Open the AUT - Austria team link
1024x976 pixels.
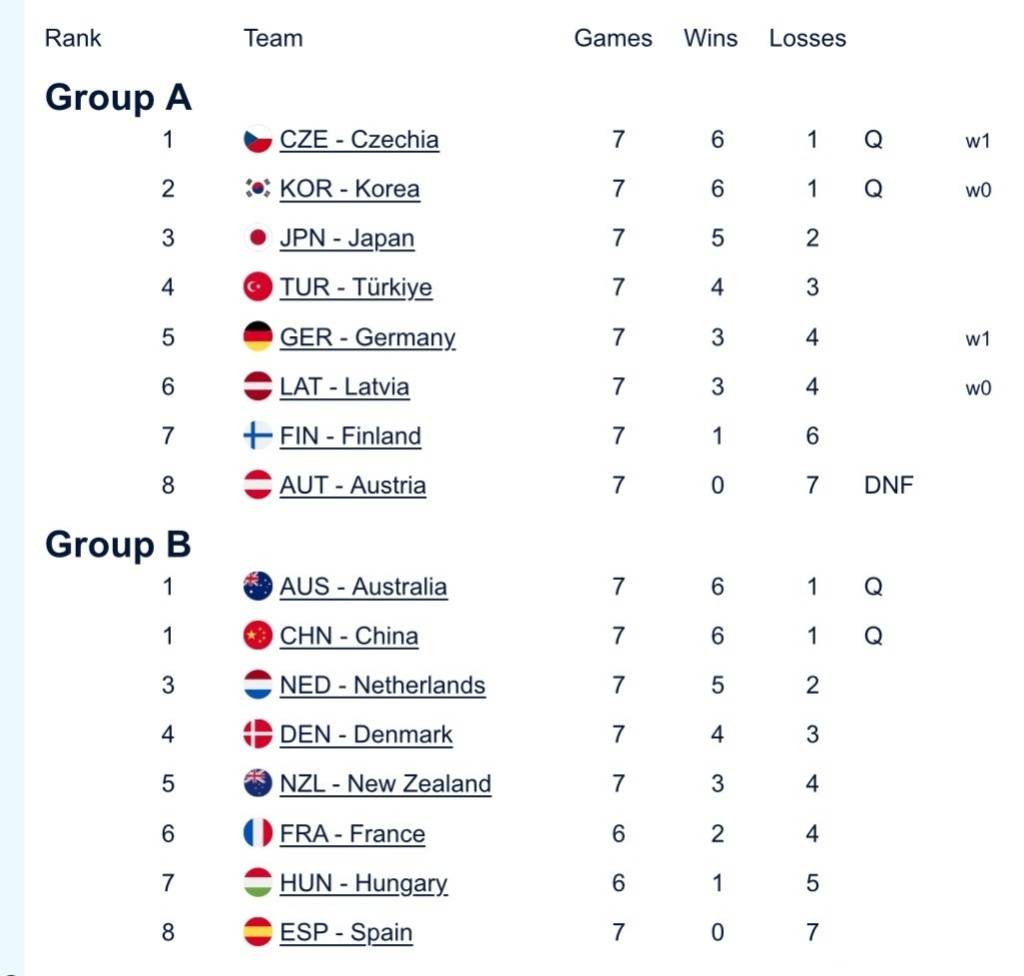pyautogui.click(x=352, y=486)
